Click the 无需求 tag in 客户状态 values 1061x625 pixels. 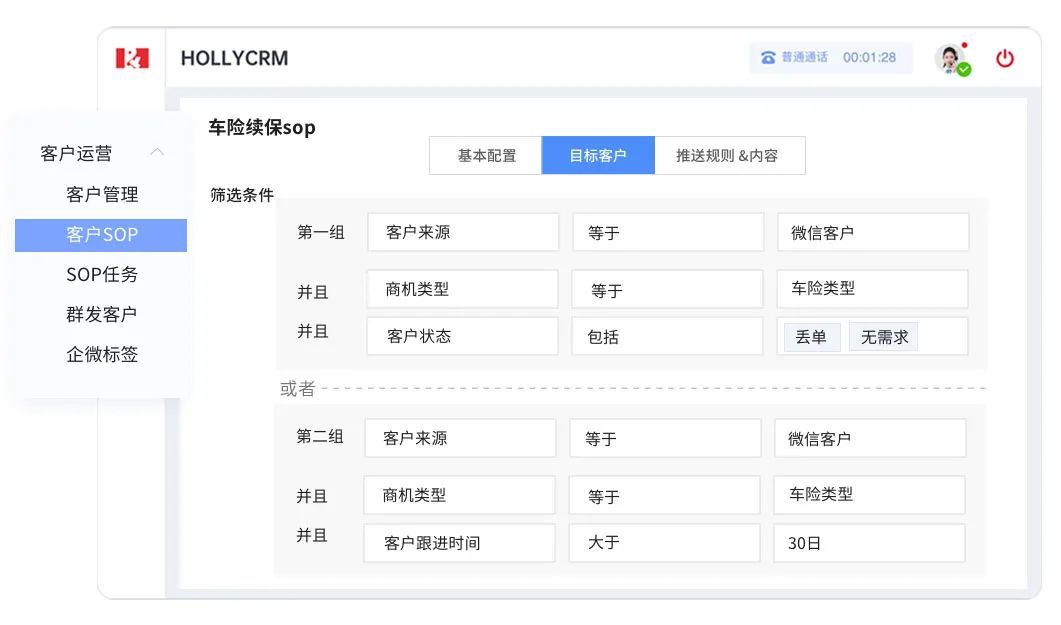click(x=884, y=337)
